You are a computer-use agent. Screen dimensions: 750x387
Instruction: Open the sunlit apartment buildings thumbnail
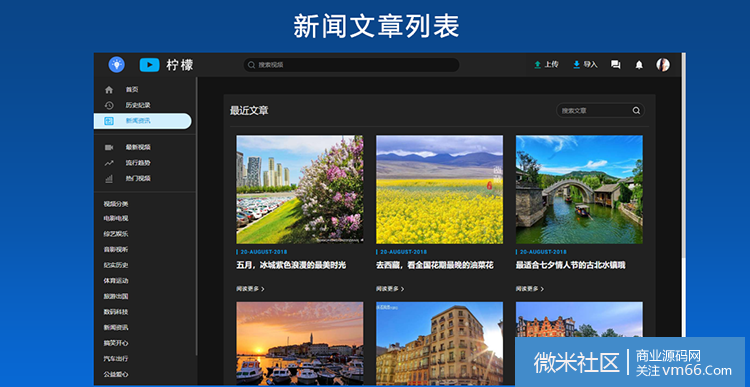click(x=440, y=343)
